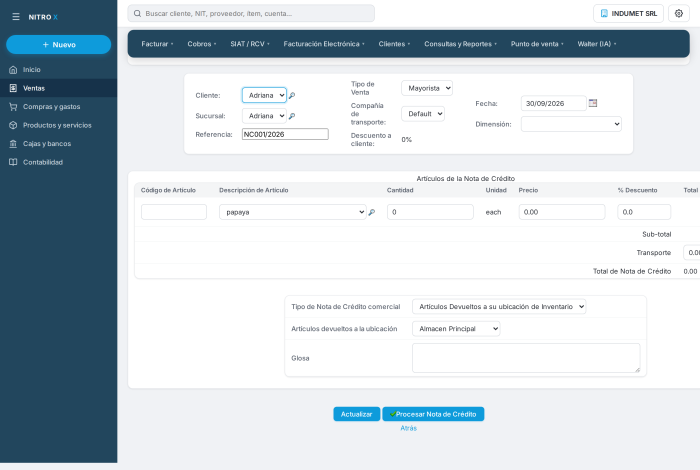Open the Dimensión dropdown
This screenshot has height=470, width=700.
pos(571,124)
